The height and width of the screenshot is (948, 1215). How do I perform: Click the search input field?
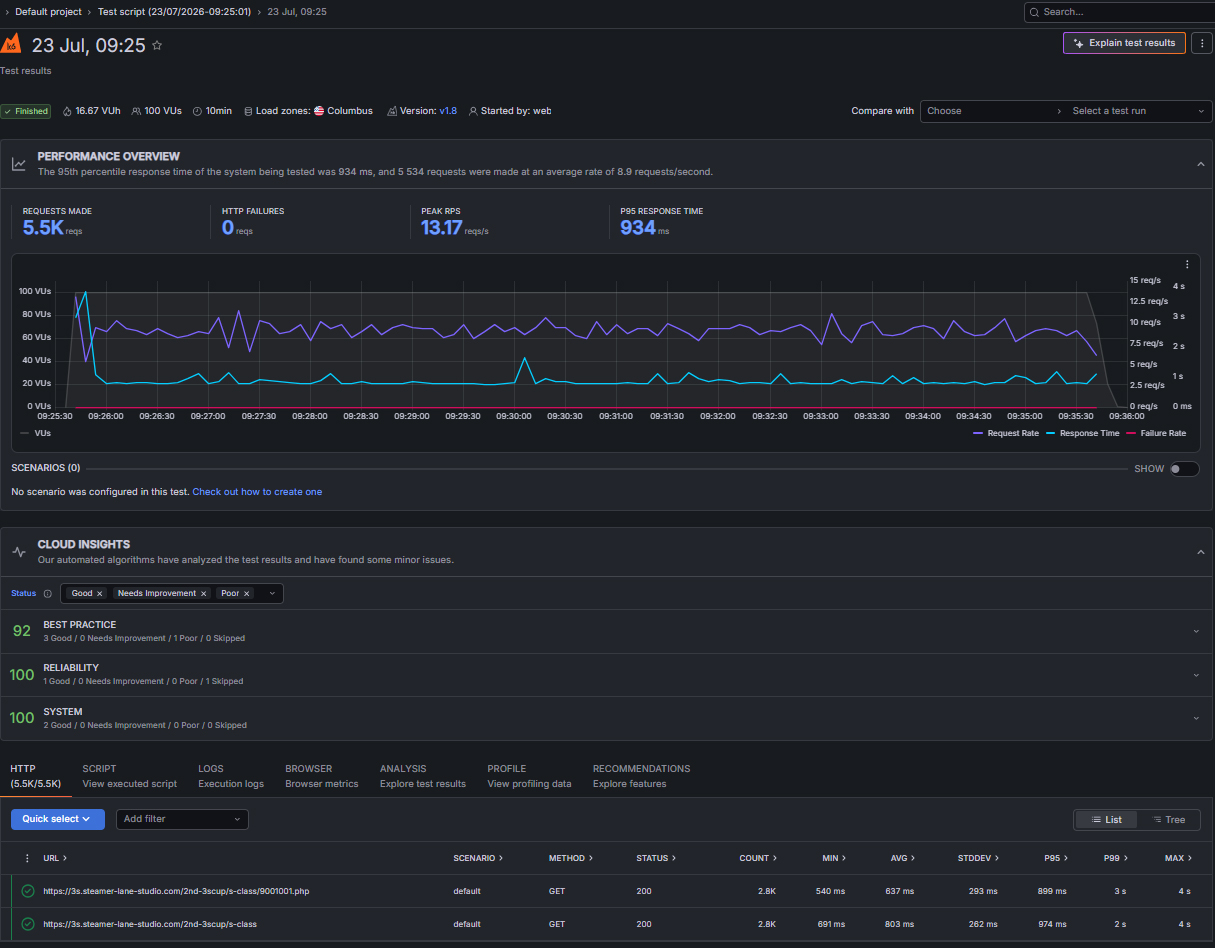pyautogui.click(x=1118, y=12)
